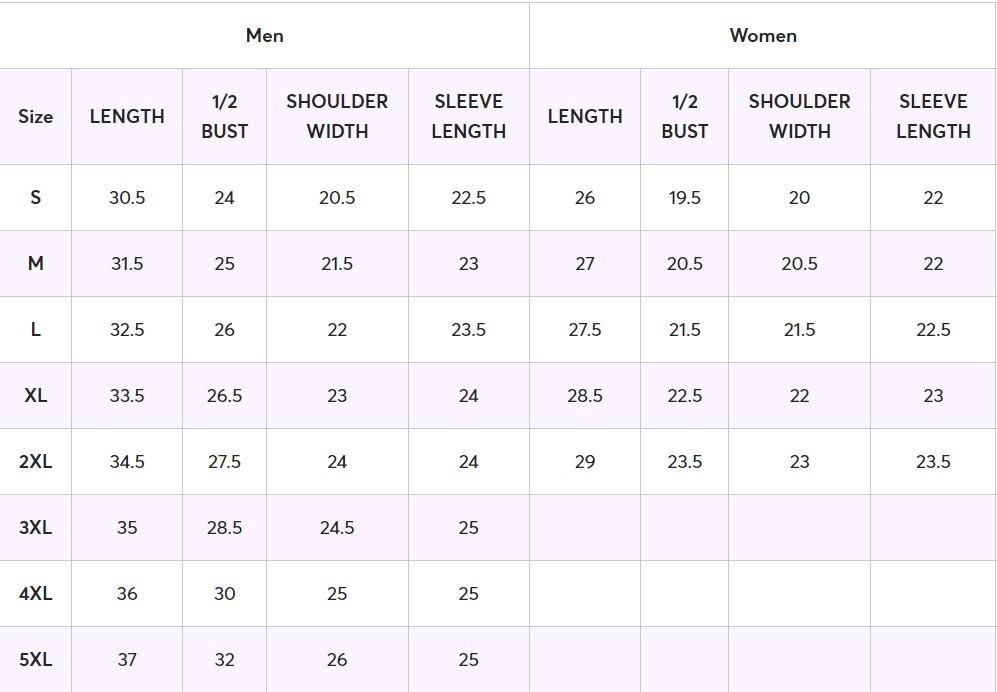Click the Women group header
997x692 pixels.
click(763, 36)
